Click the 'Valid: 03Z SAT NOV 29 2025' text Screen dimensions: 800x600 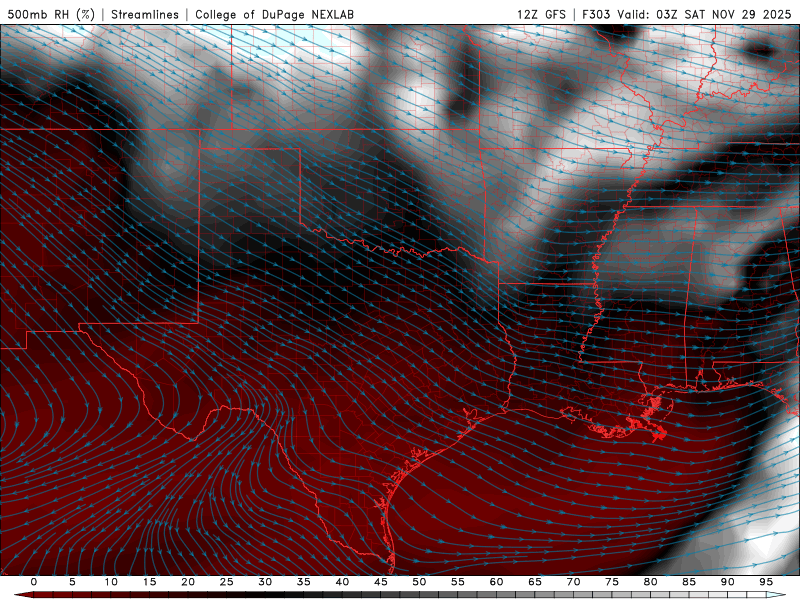tap(704, 14)
